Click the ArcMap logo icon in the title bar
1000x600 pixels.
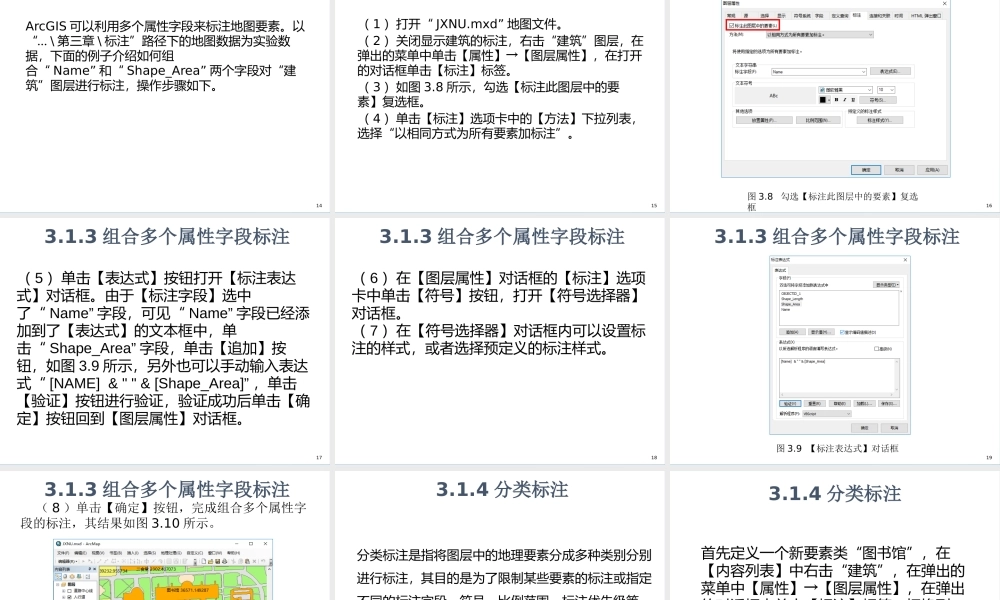(59, 544)
